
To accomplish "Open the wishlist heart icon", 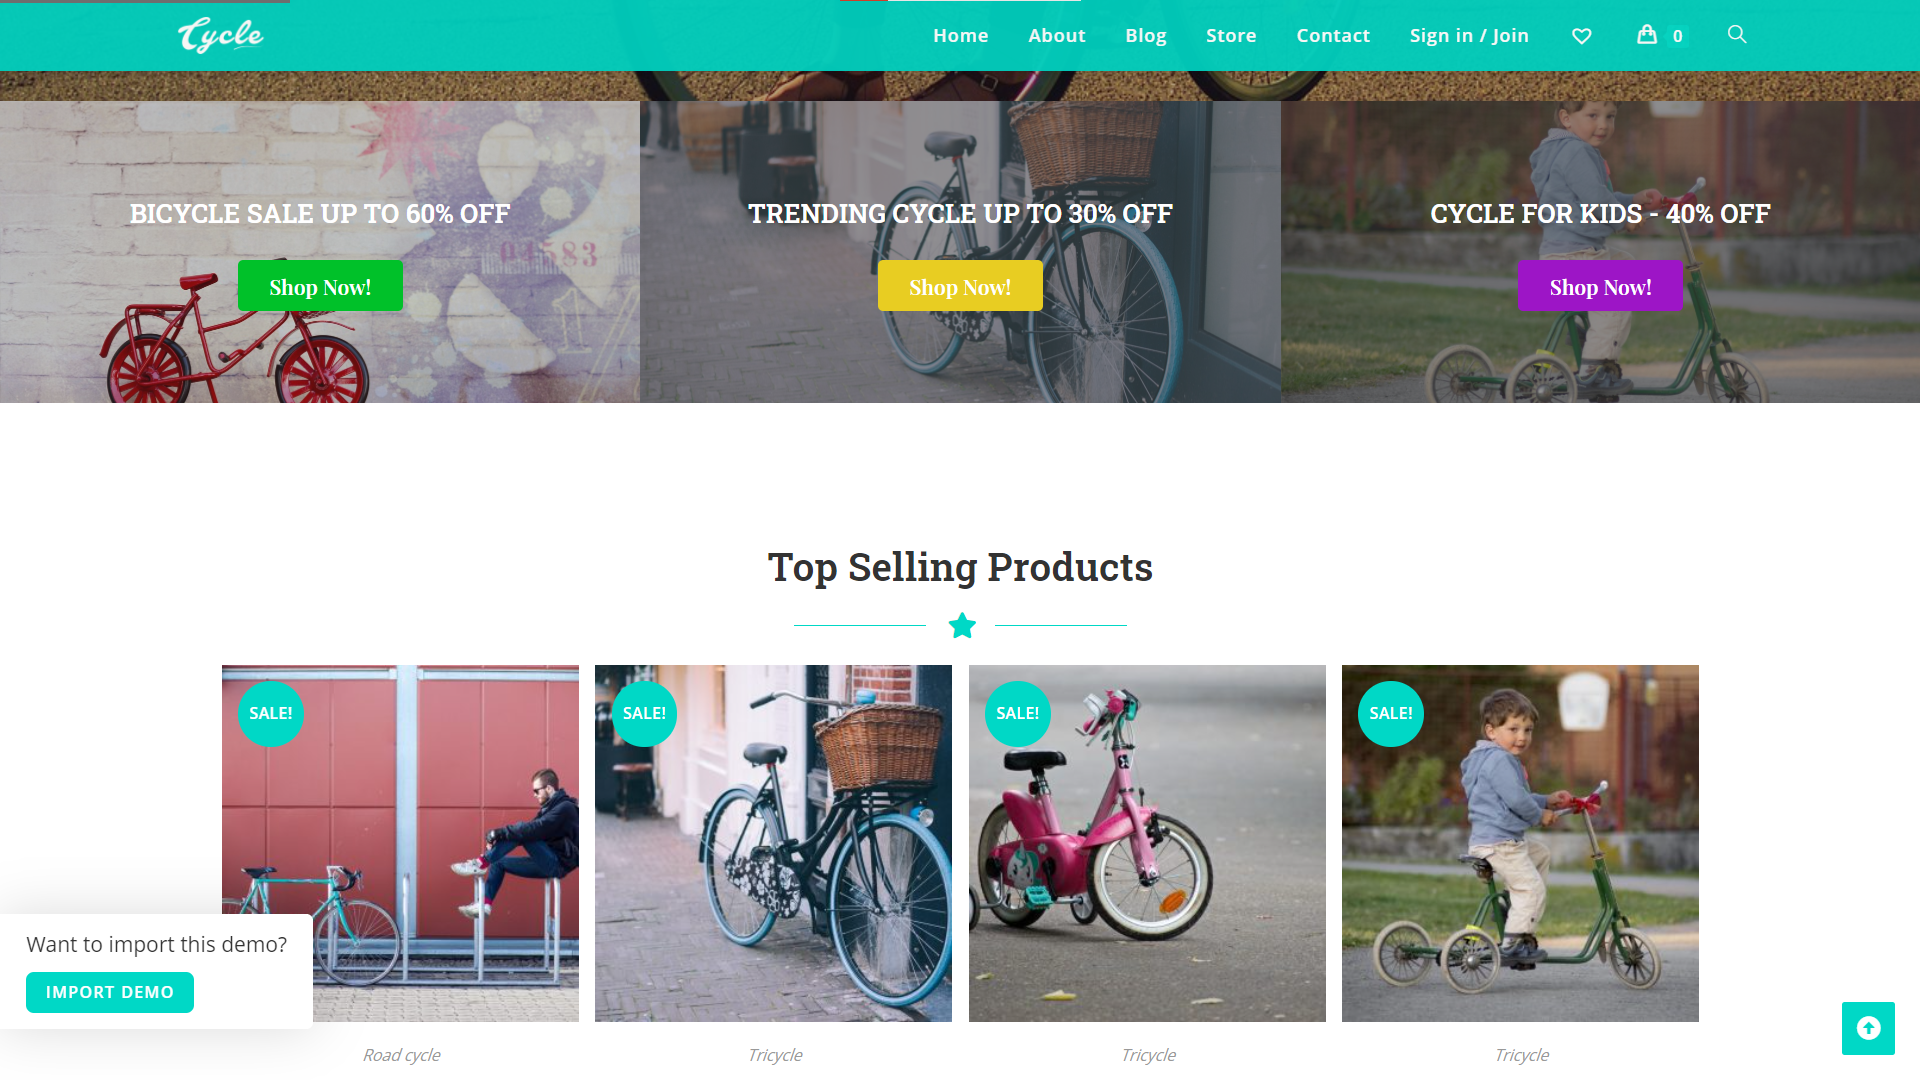I will tap(1581, 36).
